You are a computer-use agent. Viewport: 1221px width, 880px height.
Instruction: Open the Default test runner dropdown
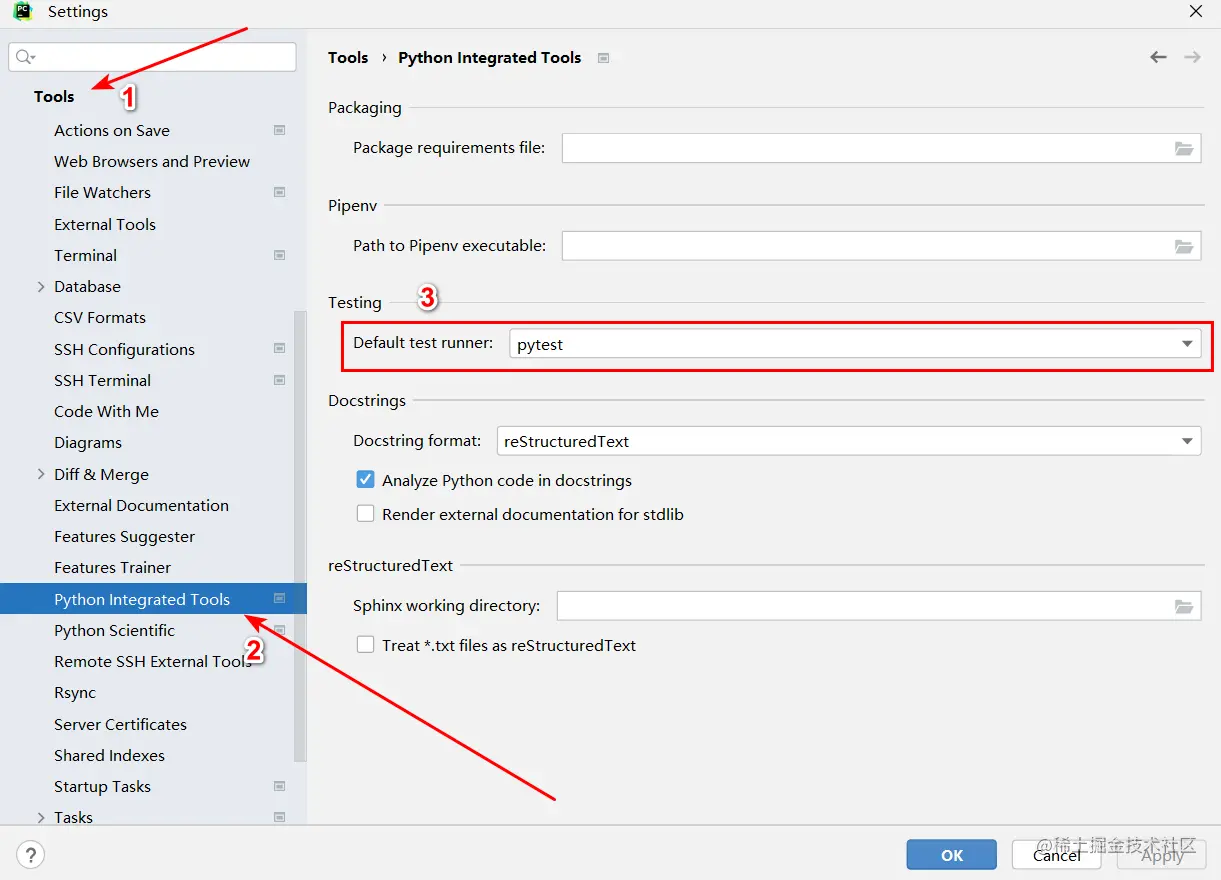pyautogui.click(x=1187, y=344)
